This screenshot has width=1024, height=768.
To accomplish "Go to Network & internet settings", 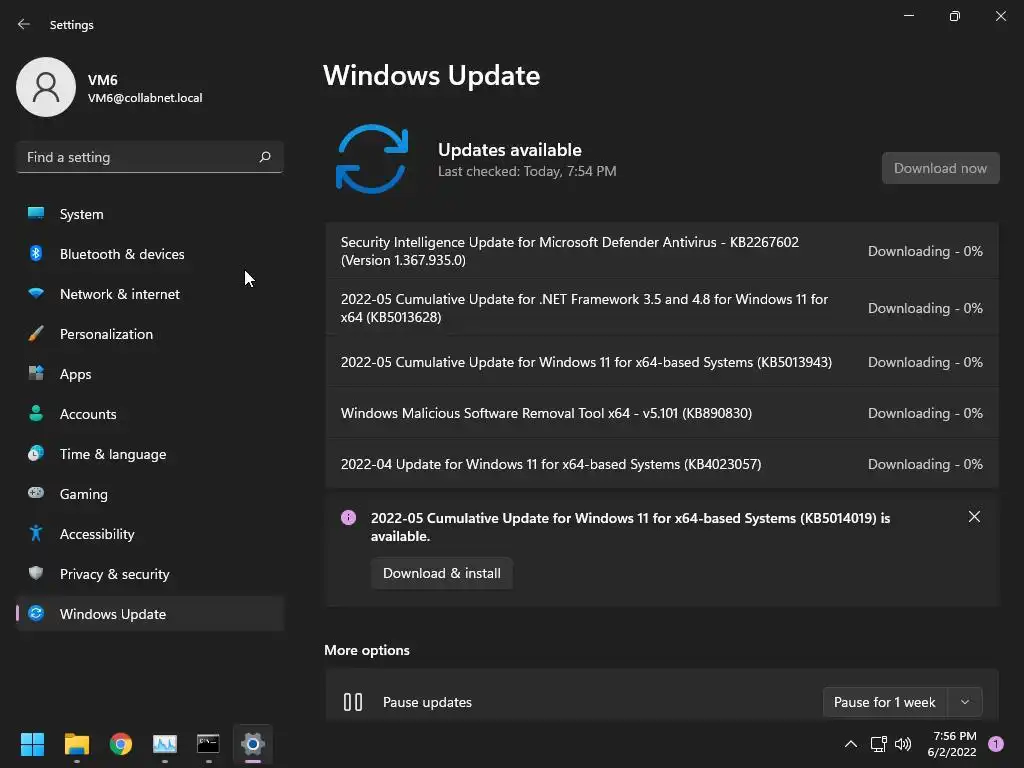I will click(150, 294).
